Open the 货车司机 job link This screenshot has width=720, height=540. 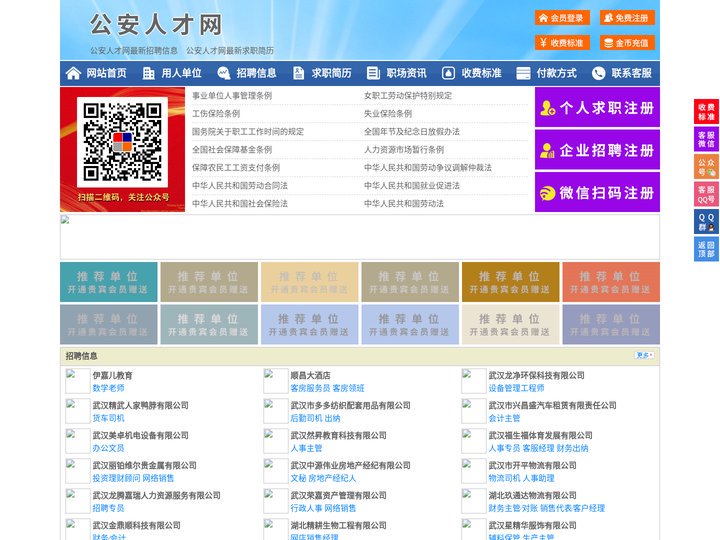pos(108,418)
